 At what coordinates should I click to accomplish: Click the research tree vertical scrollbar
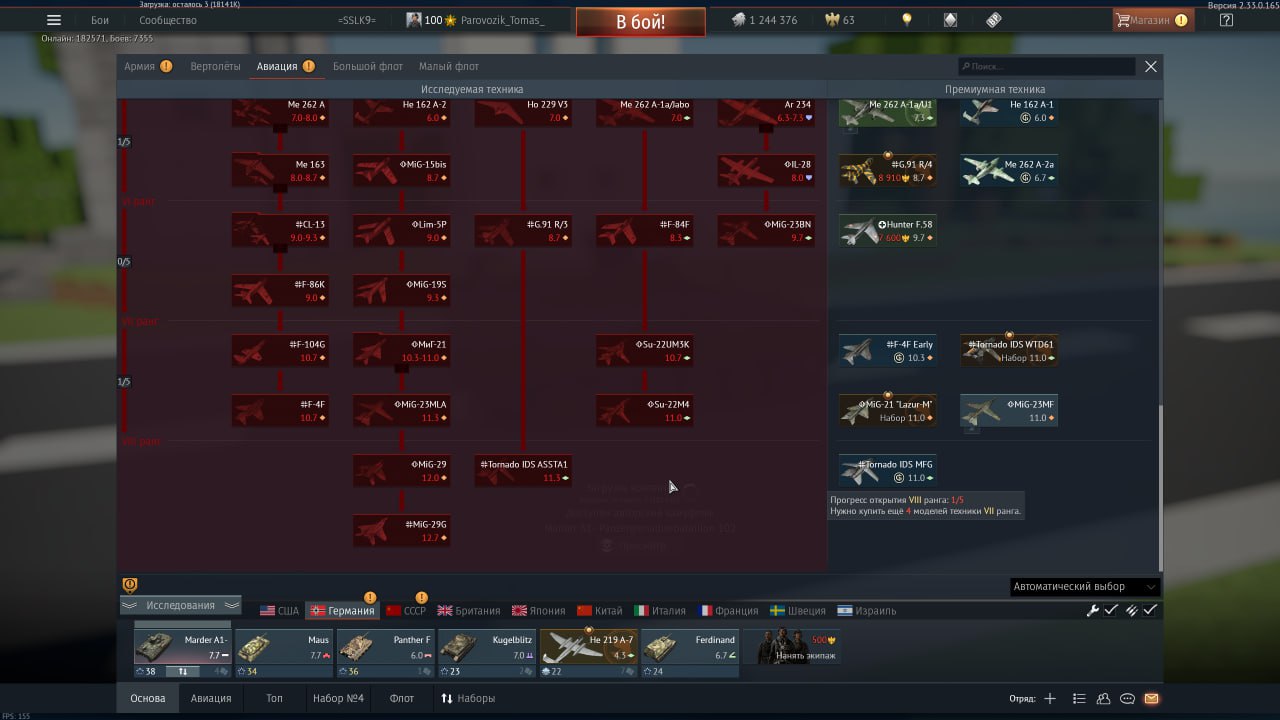[x=1160, y=487]
